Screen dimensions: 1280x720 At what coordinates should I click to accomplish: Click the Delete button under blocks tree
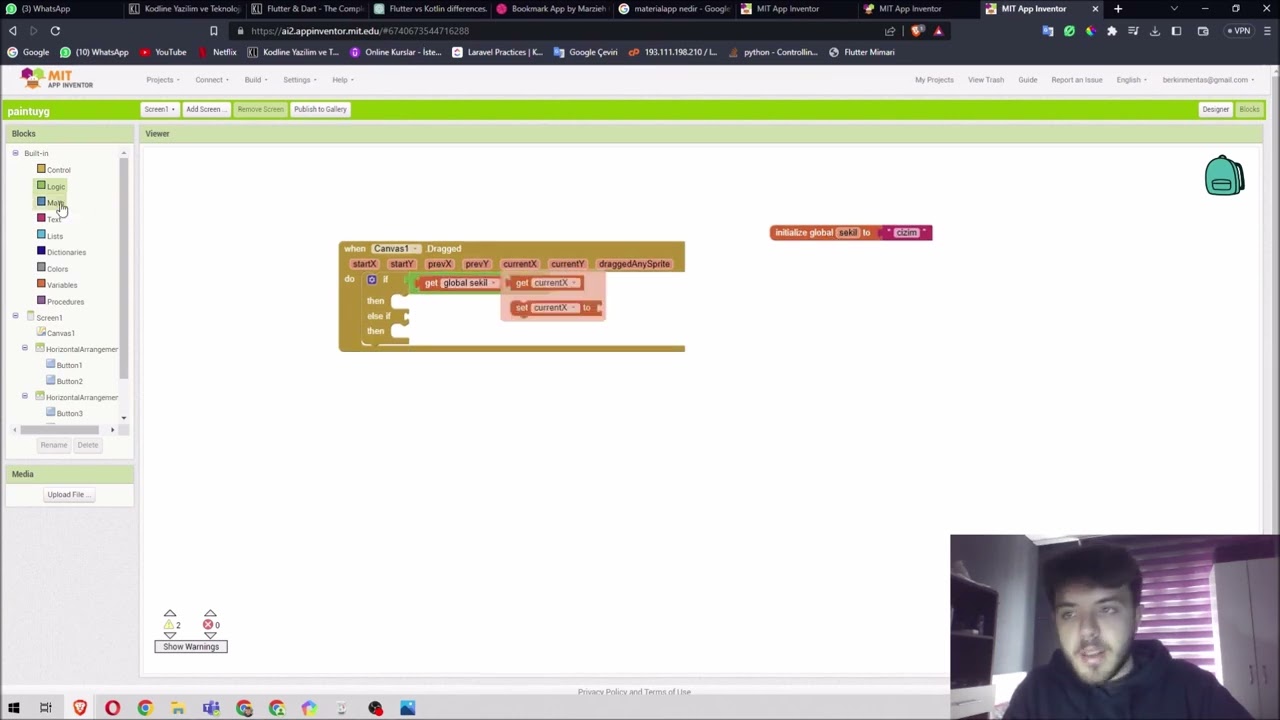point(88,445)
